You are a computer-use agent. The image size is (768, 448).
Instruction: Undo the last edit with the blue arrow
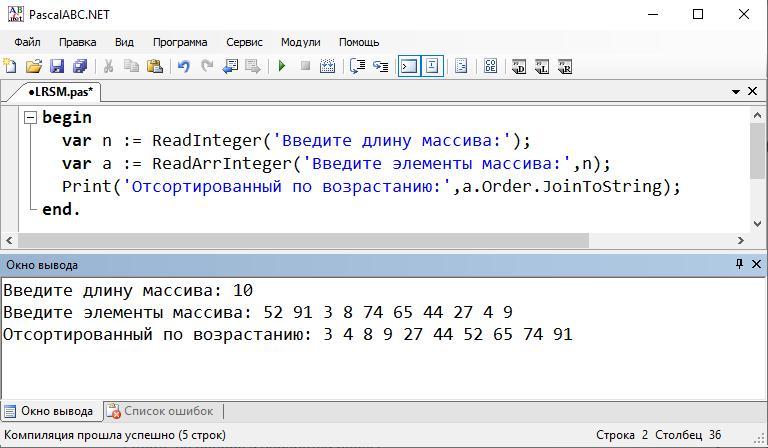(x=184, y=66)
